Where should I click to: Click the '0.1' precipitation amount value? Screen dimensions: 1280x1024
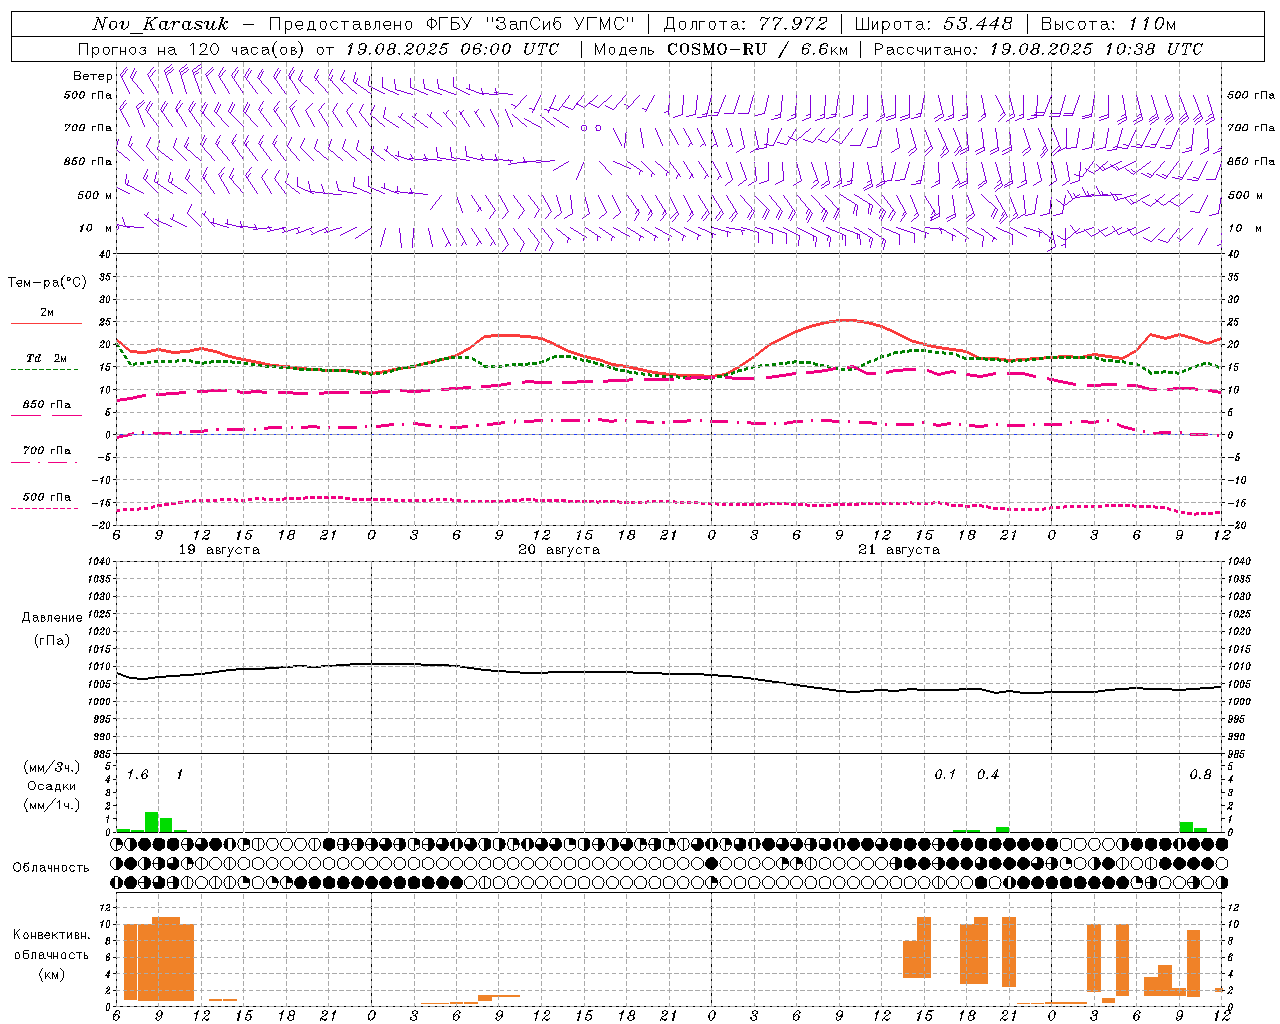click(945, 775)
